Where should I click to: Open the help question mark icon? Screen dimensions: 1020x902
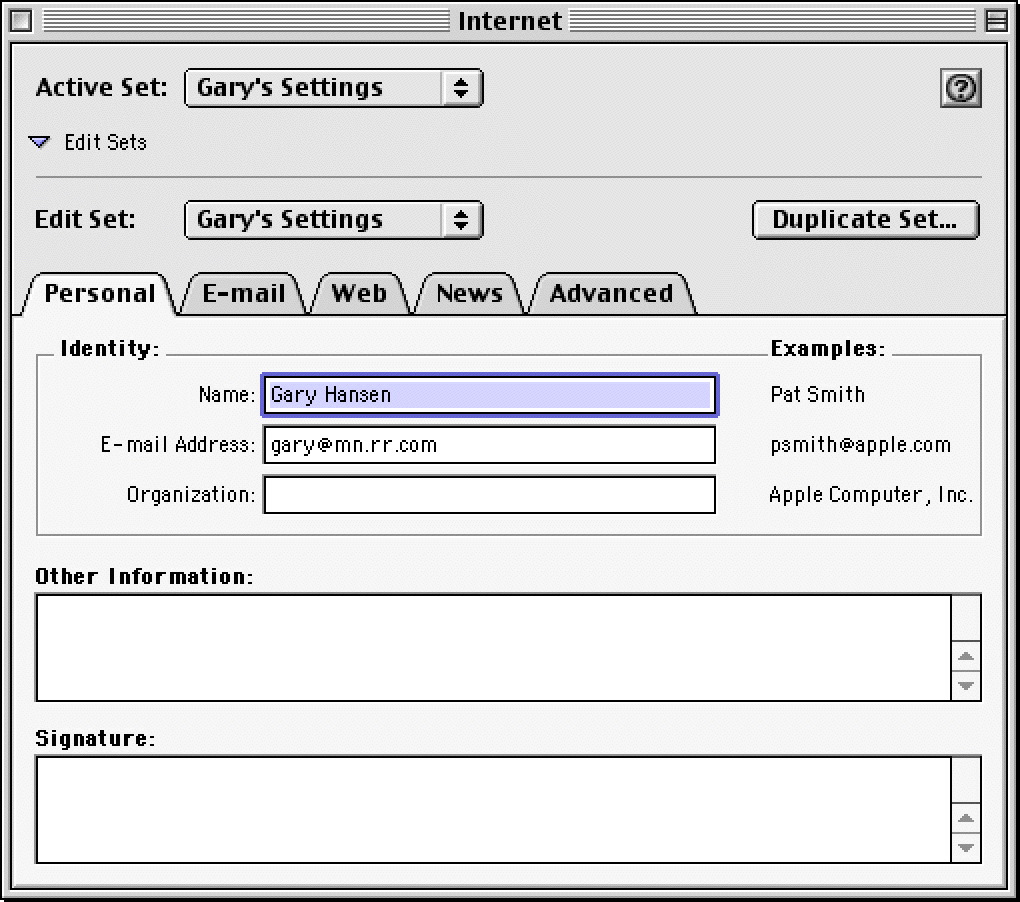[x=961, y=88]
